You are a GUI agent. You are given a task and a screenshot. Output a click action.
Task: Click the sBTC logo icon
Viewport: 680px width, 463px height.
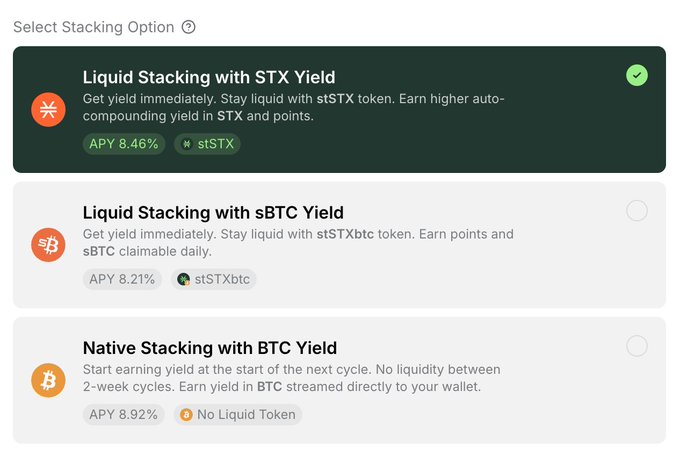coord(47,245)
